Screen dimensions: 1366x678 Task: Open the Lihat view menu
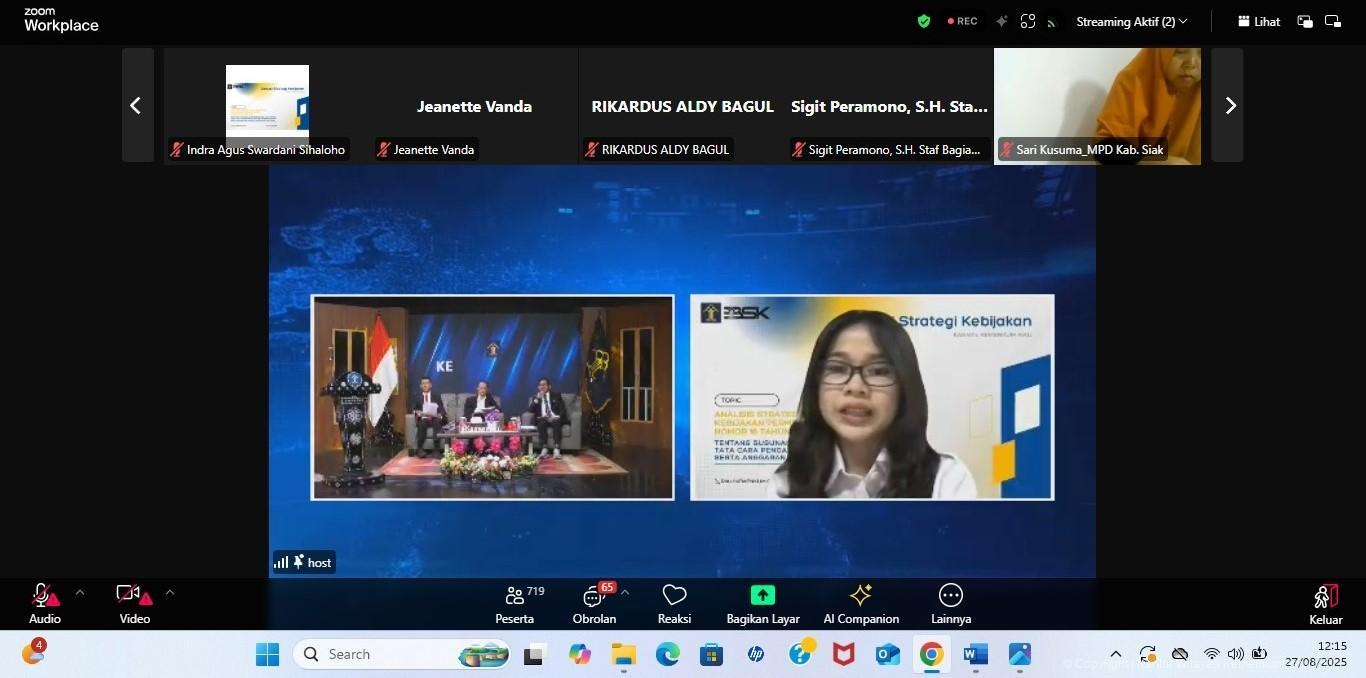pyautogui.click(x=1258, y=21)
